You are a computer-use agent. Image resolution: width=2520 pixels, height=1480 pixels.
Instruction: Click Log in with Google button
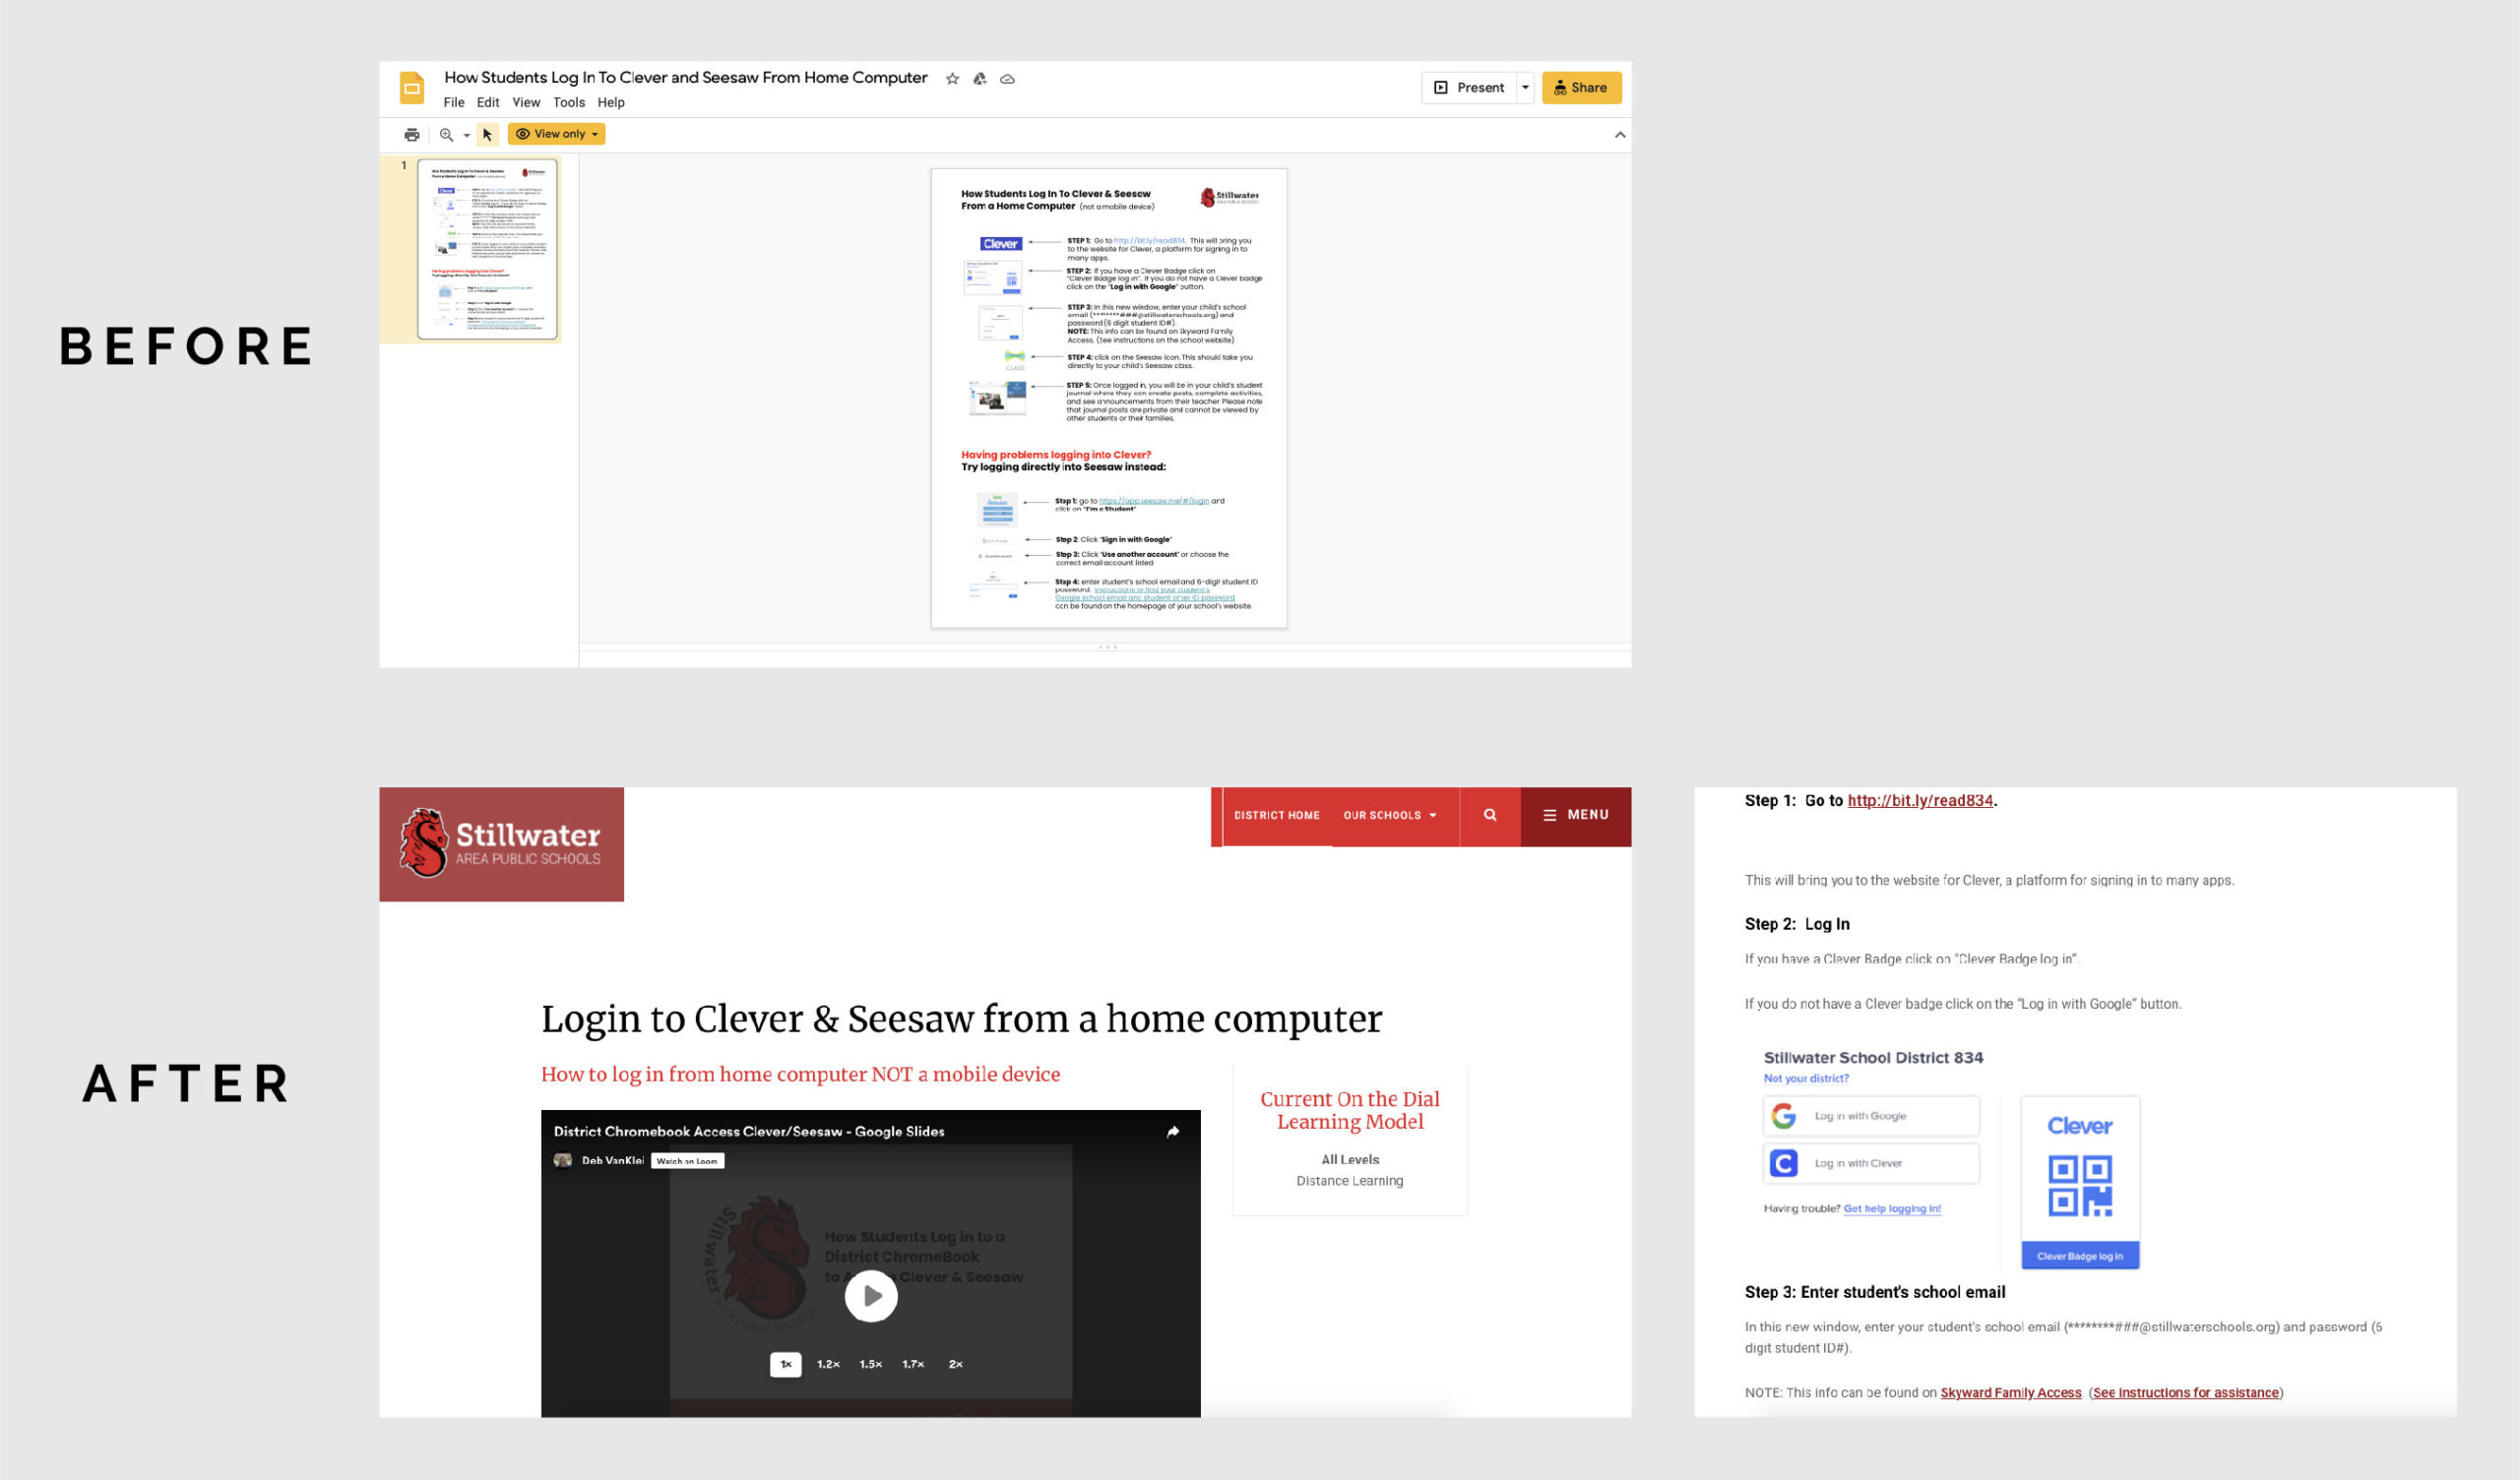click(x=1871, y=1116)
